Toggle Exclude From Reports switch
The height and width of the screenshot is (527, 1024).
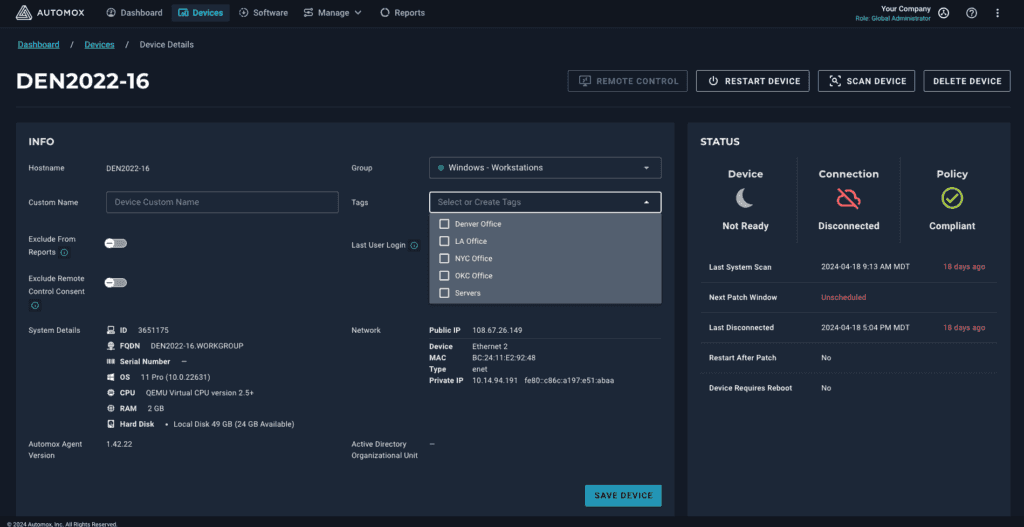[x=116, y=243]
